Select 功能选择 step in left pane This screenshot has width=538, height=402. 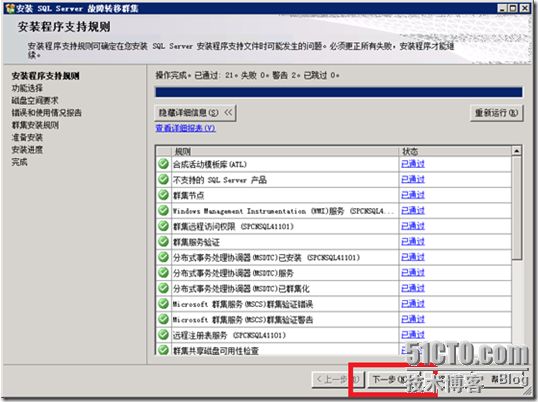pos(27,88)
